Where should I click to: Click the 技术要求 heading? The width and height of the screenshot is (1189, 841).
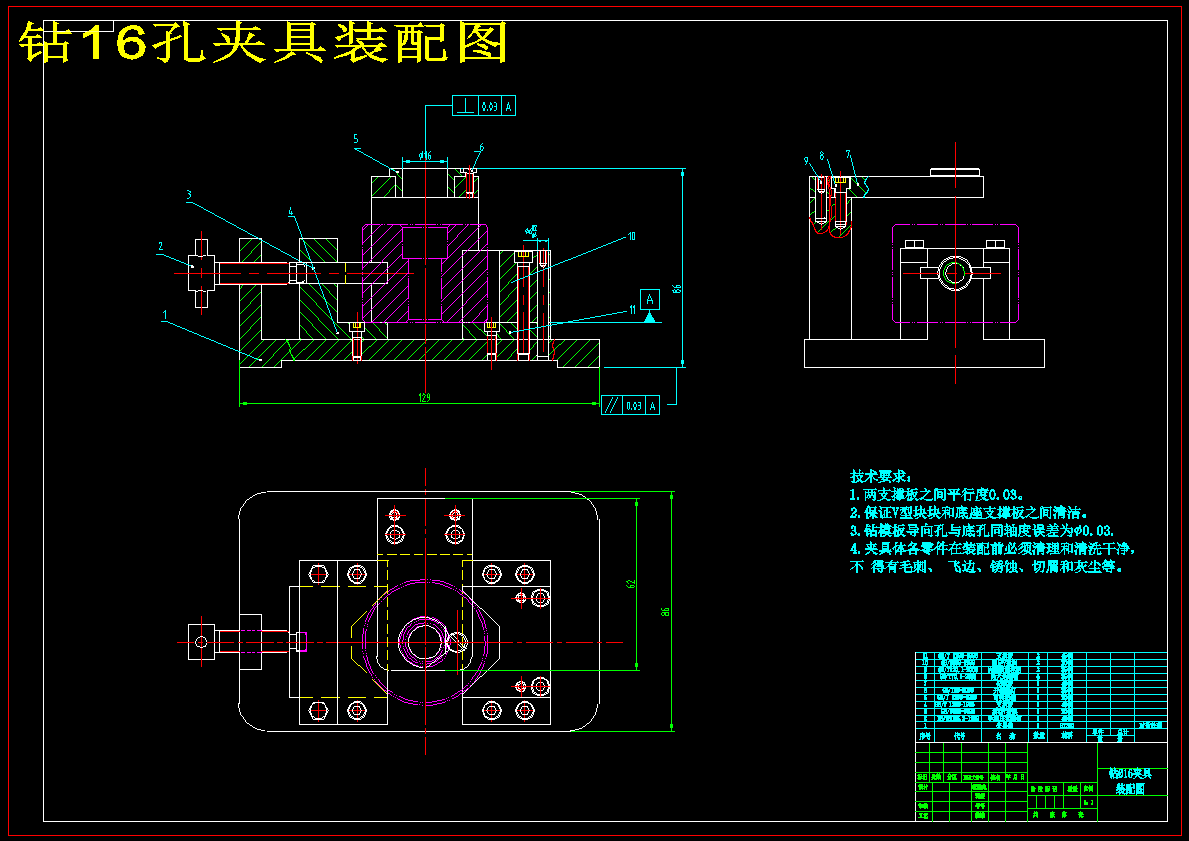pos(880,476)
